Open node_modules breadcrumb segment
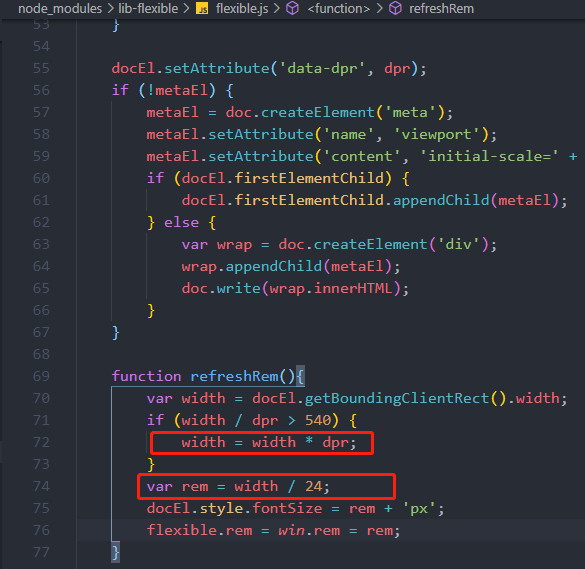585x569 pixels. click(x=60, y=9)
